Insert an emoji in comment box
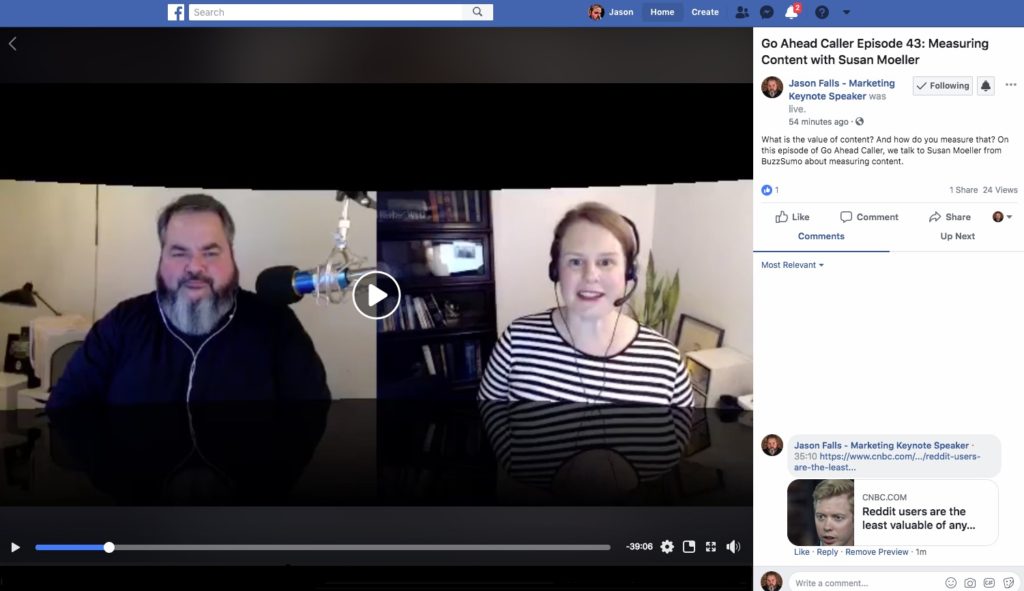The height and width of the screenshot is (591, 1024). [x=951, y=583]
